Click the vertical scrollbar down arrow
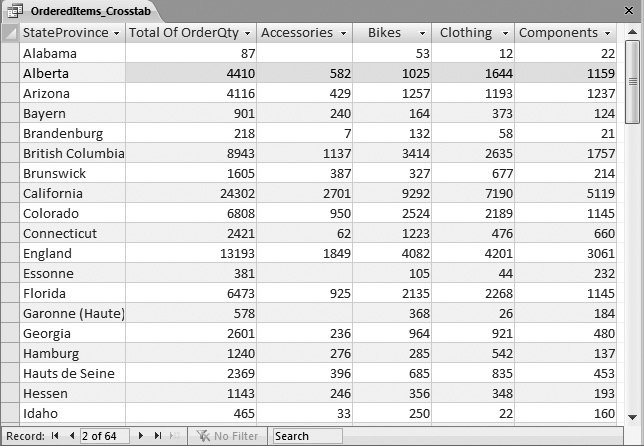This screenshot has height=446, width=644. (632, 417)
